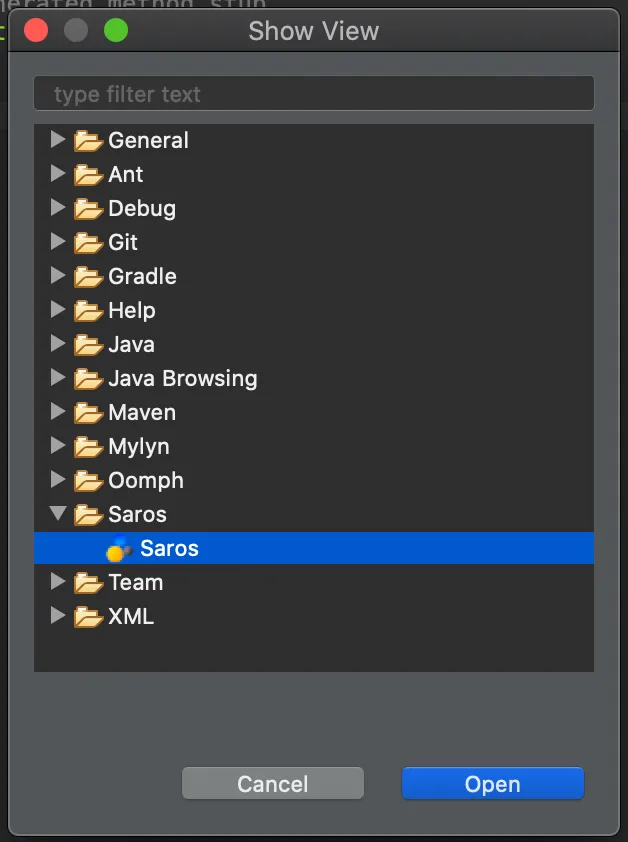
Task: Click the Java Browsing folder icon
Action: click(x=89, y=379)
